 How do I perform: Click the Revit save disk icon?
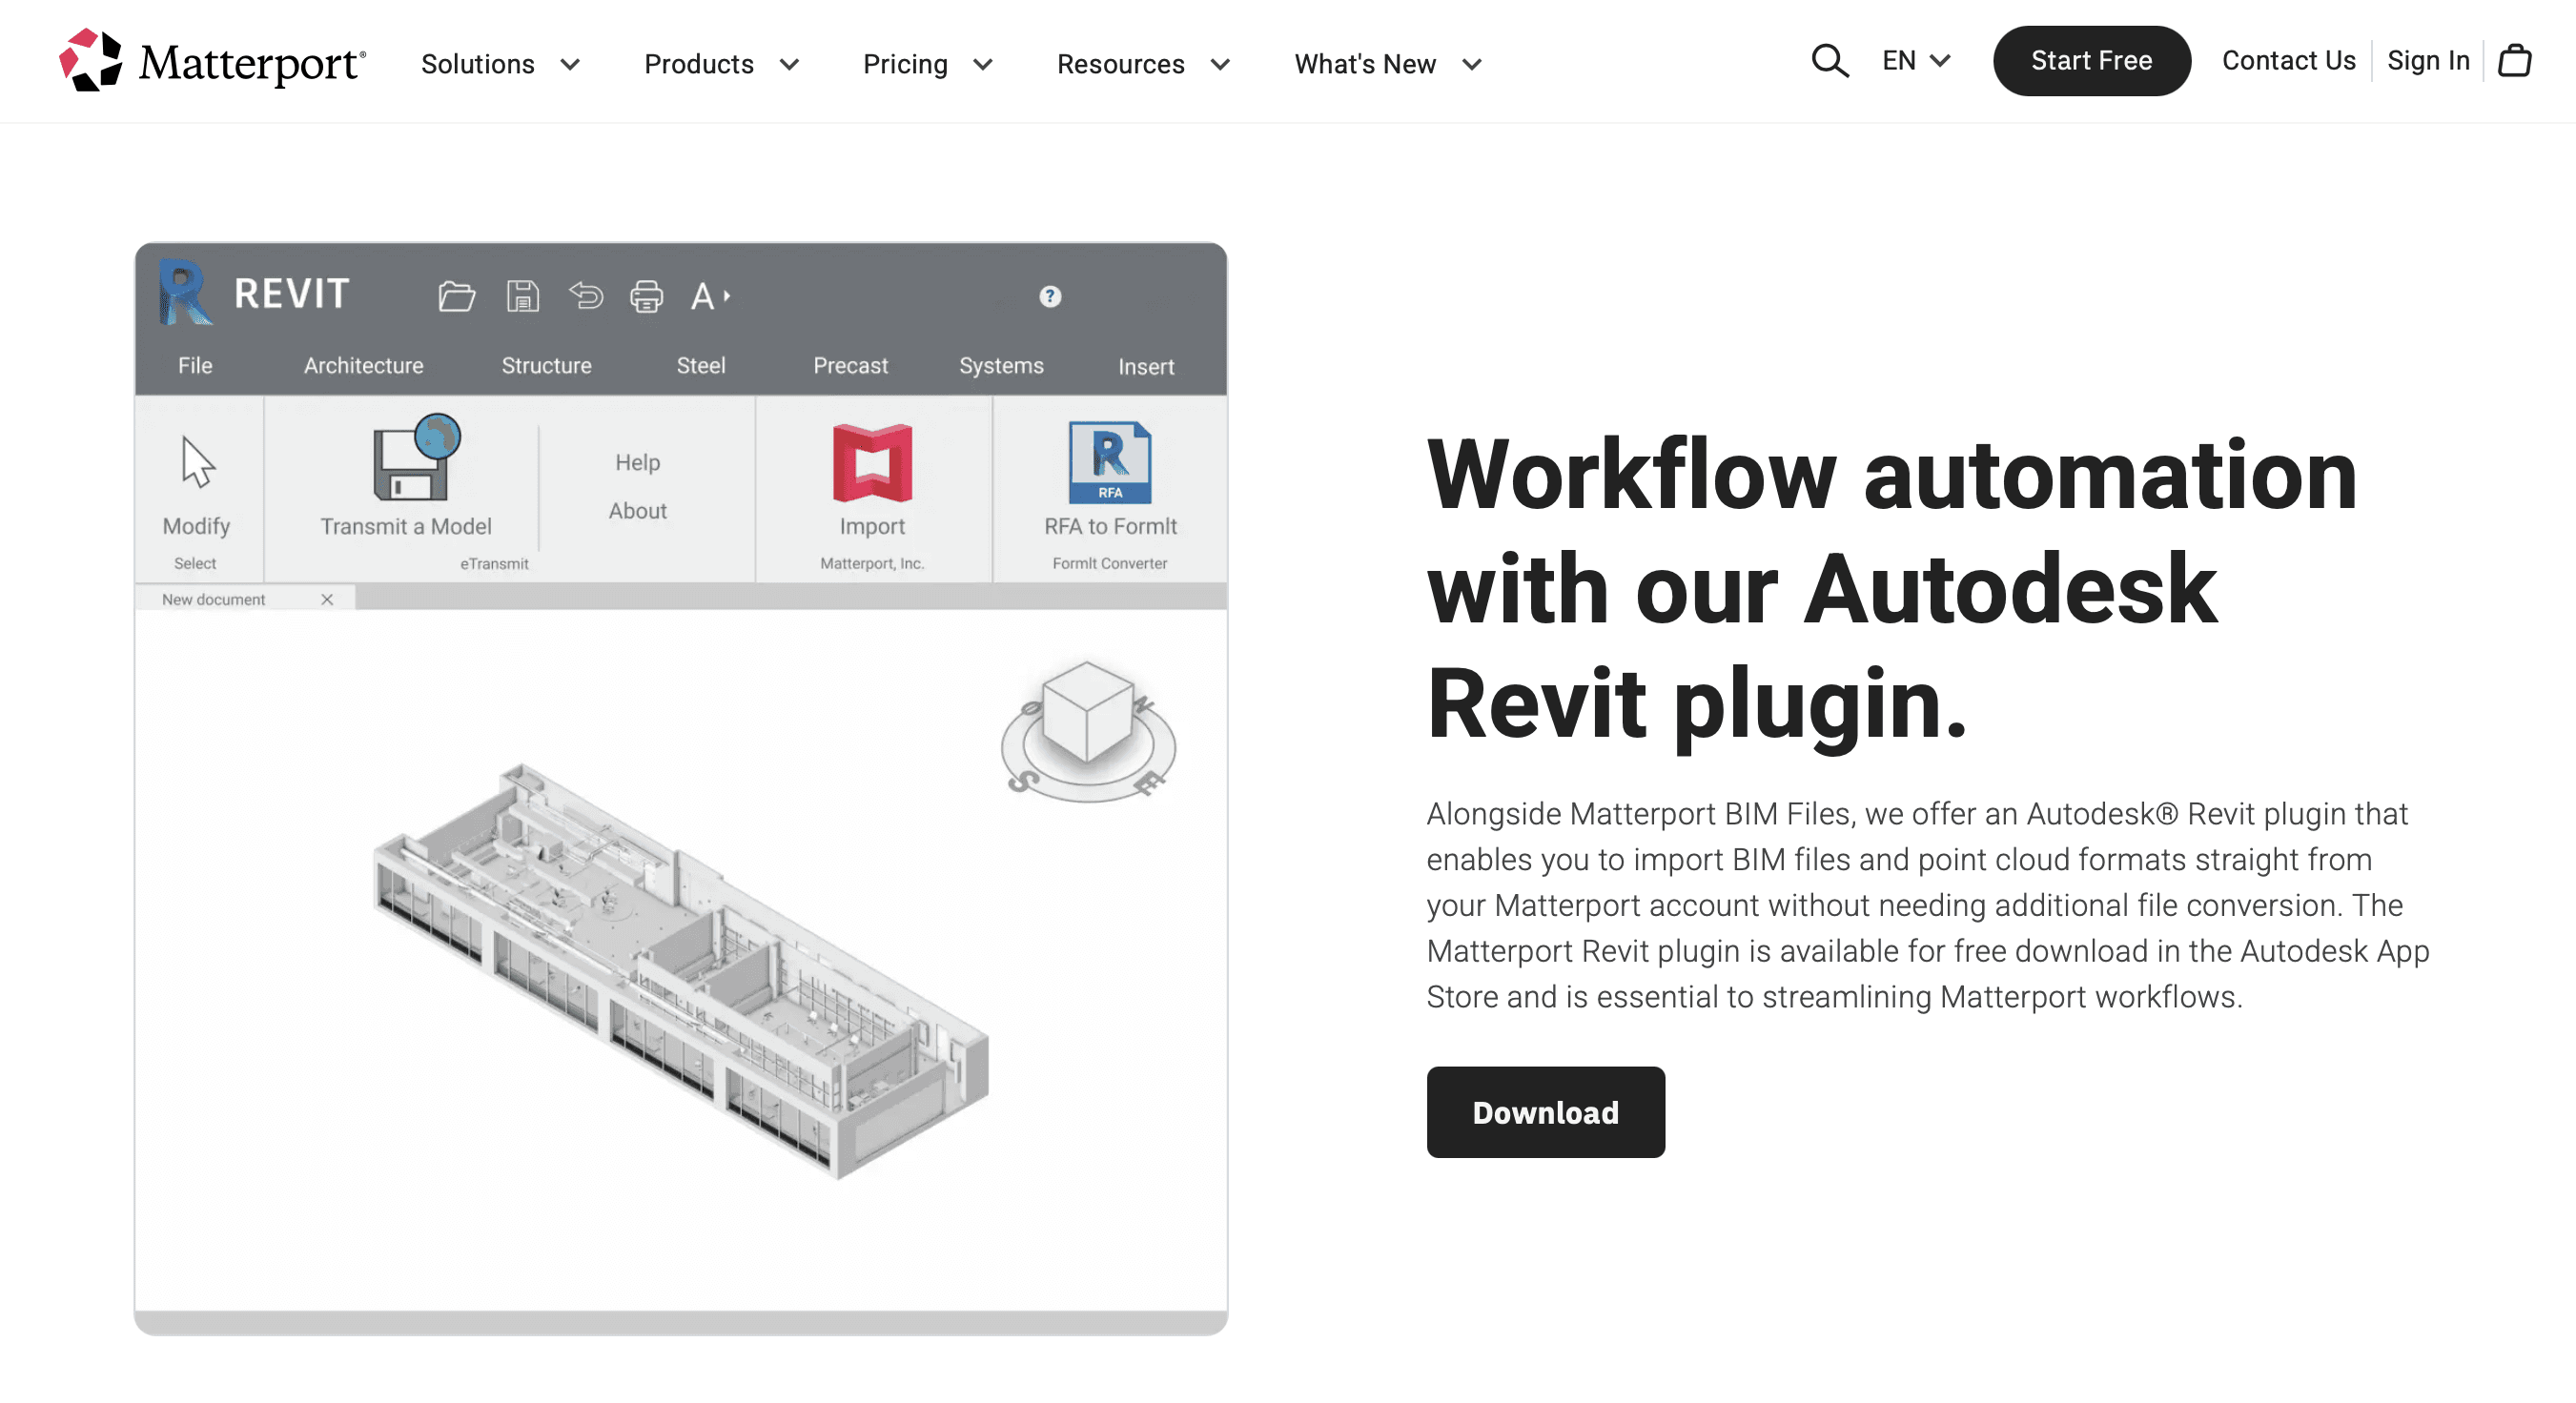point(522,296)
